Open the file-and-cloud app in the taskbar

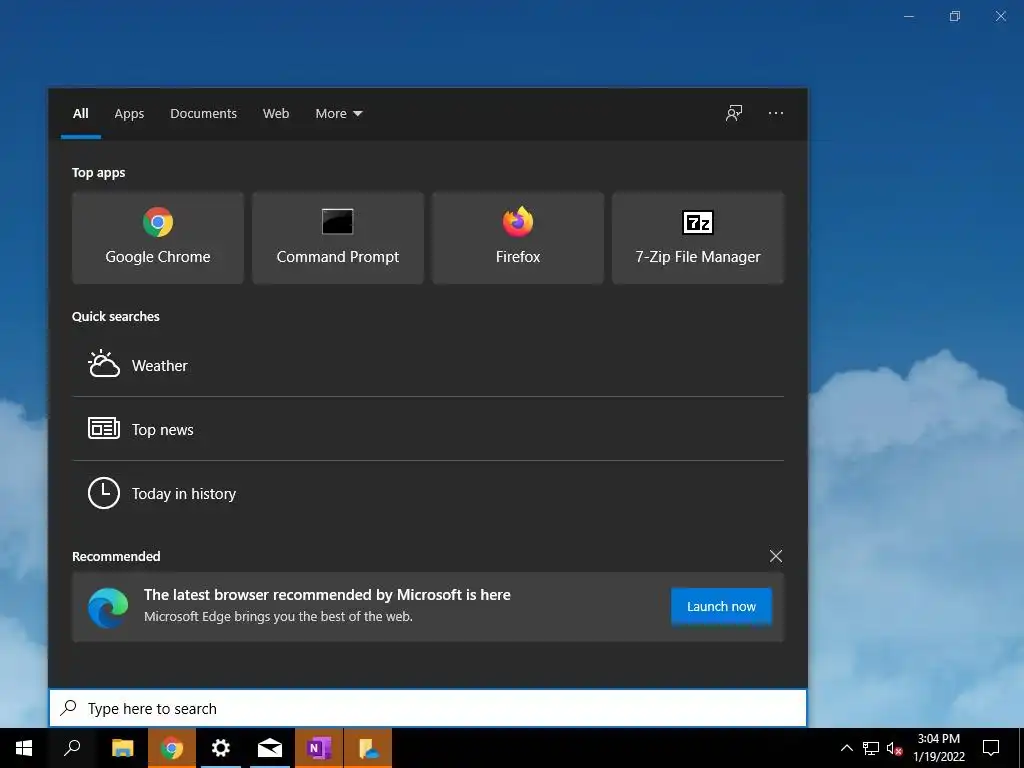(x=368, y=748)
